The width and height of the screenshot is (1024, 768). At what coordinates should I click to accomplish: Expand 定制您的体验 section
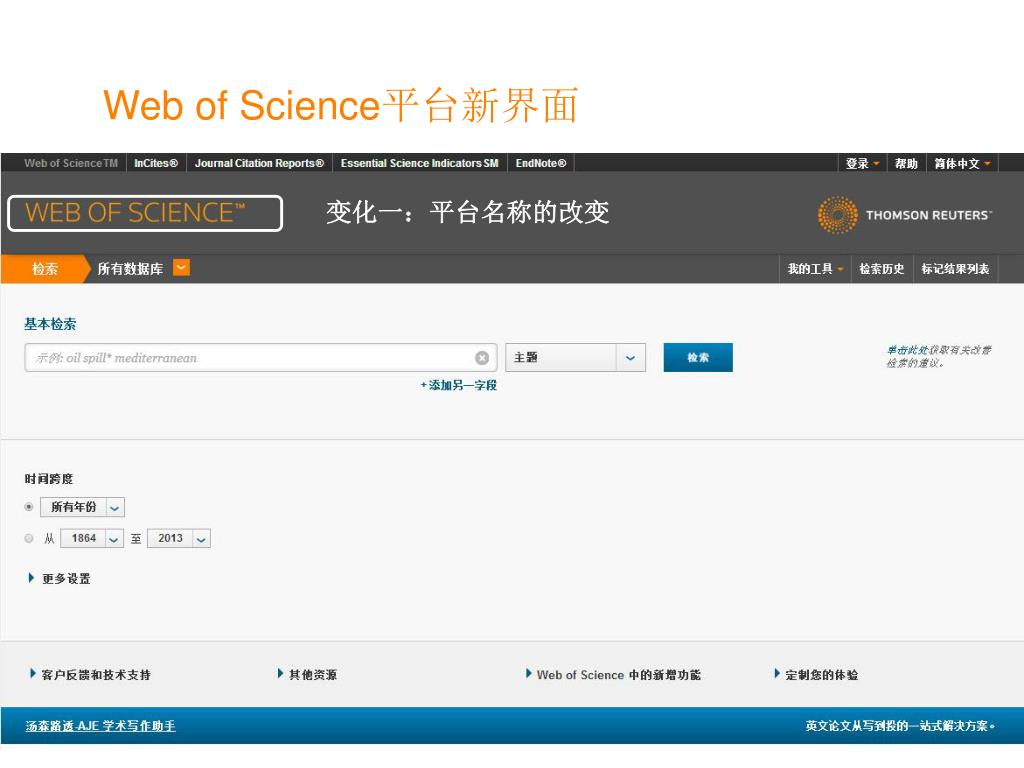816,675
